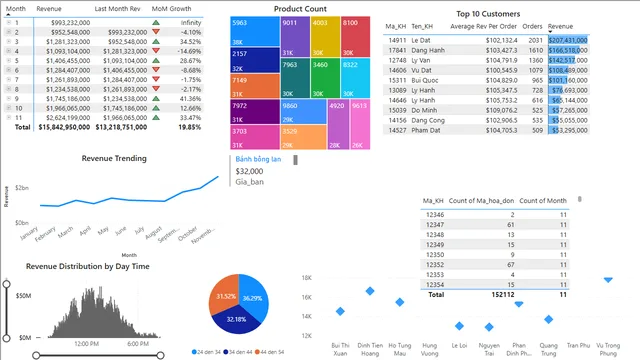Expand month 1 row in revenue matrix
The image size is (640, 360).
pyautogui.click(x=9, y=23)
